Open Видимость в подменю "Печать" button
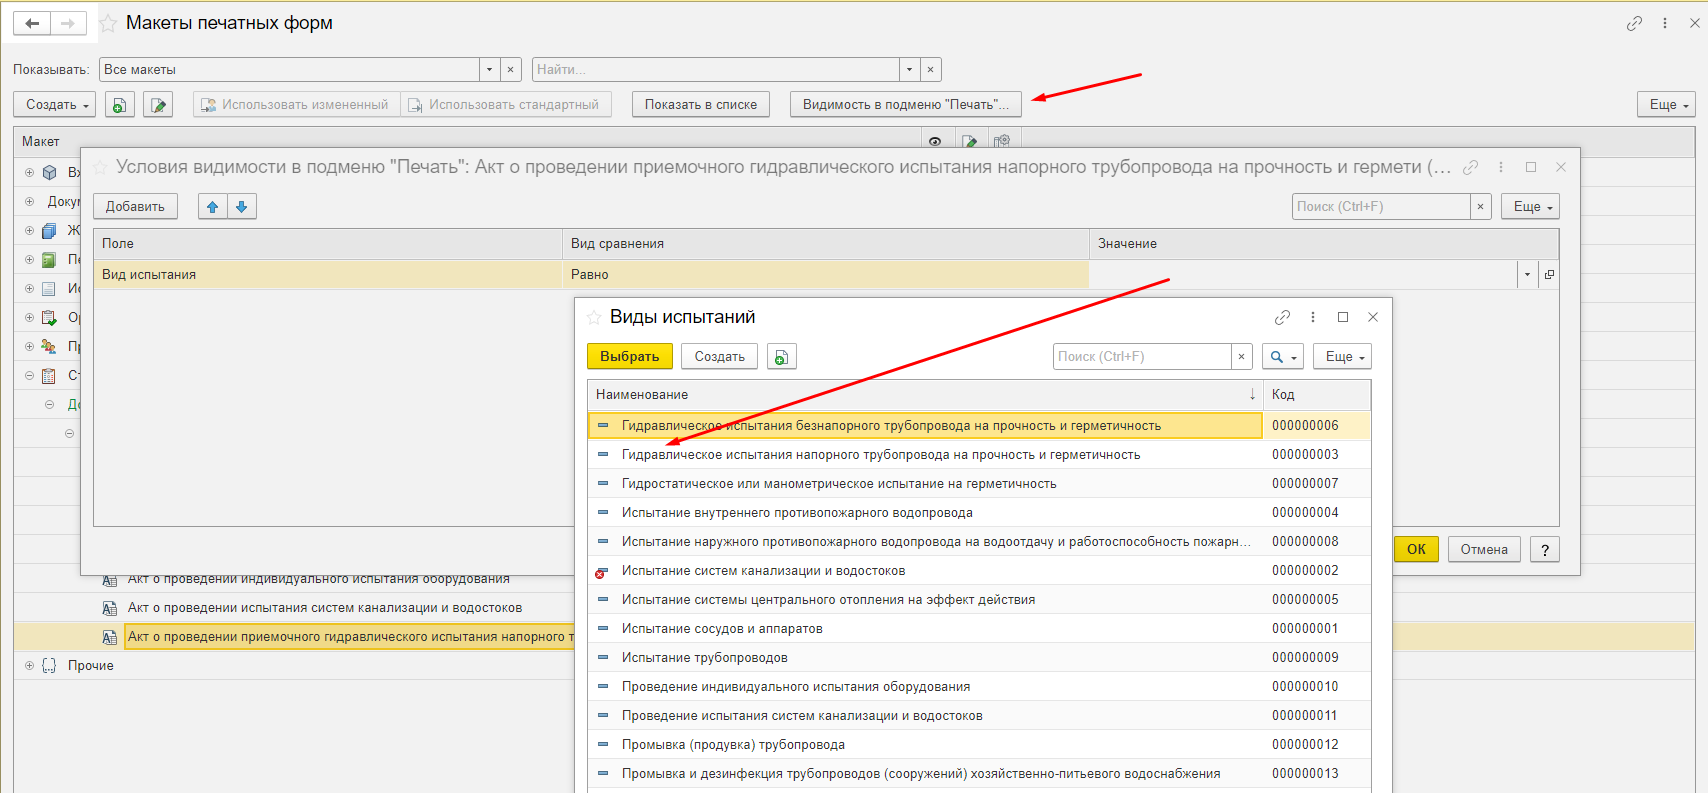This screenshot has height=793, width=1708. [x=905, y=105]
